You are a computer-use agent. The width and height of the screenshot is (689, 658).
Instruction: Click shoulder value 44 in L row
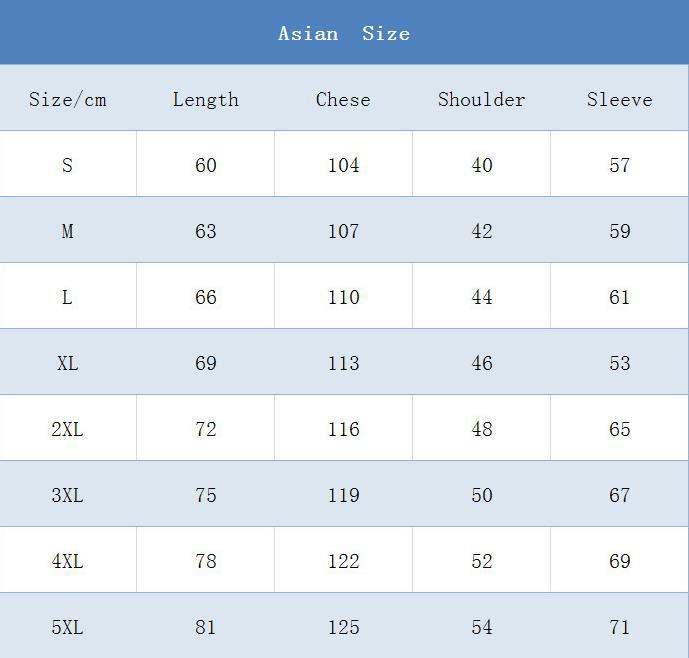pos(481,297)
